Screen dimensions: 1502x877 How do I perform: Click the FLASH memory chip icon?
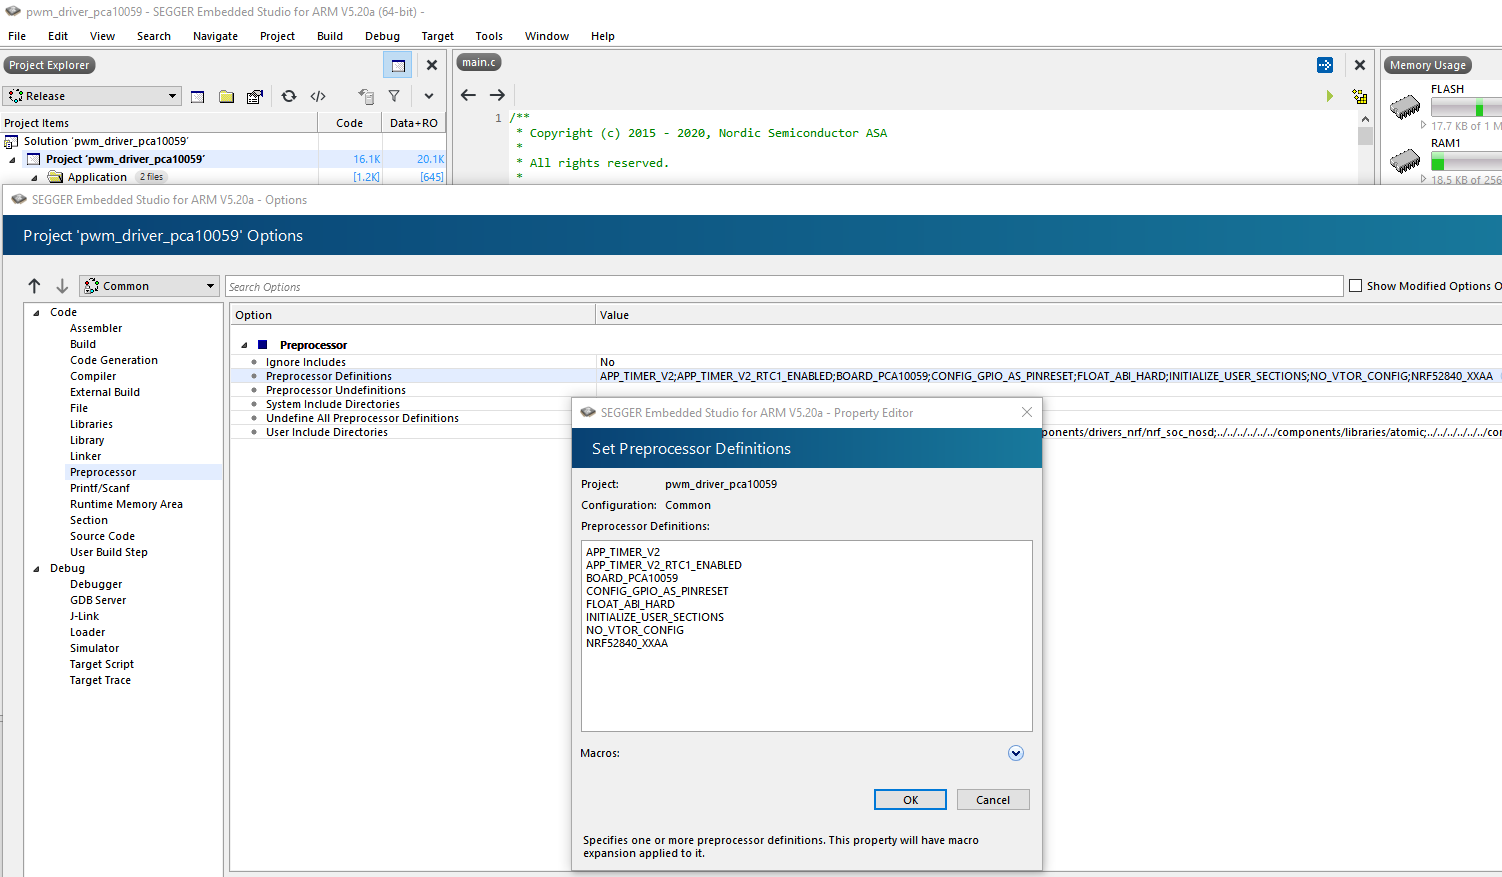coord(1405,105)
